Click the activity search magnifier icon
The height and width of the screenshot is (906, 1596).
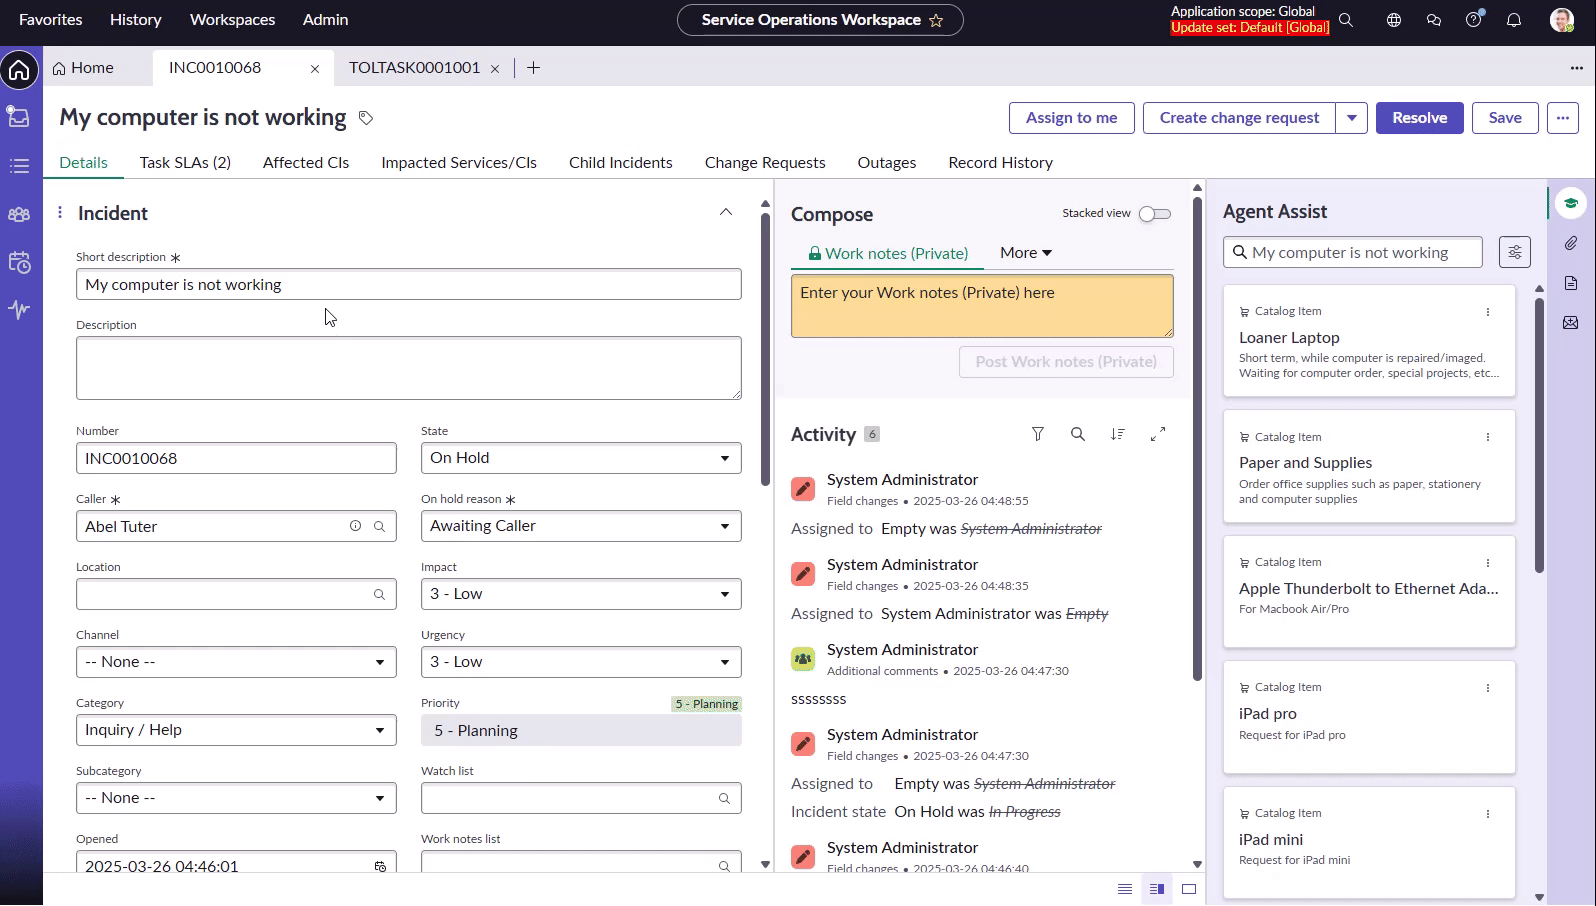(x=1077, y=434)
